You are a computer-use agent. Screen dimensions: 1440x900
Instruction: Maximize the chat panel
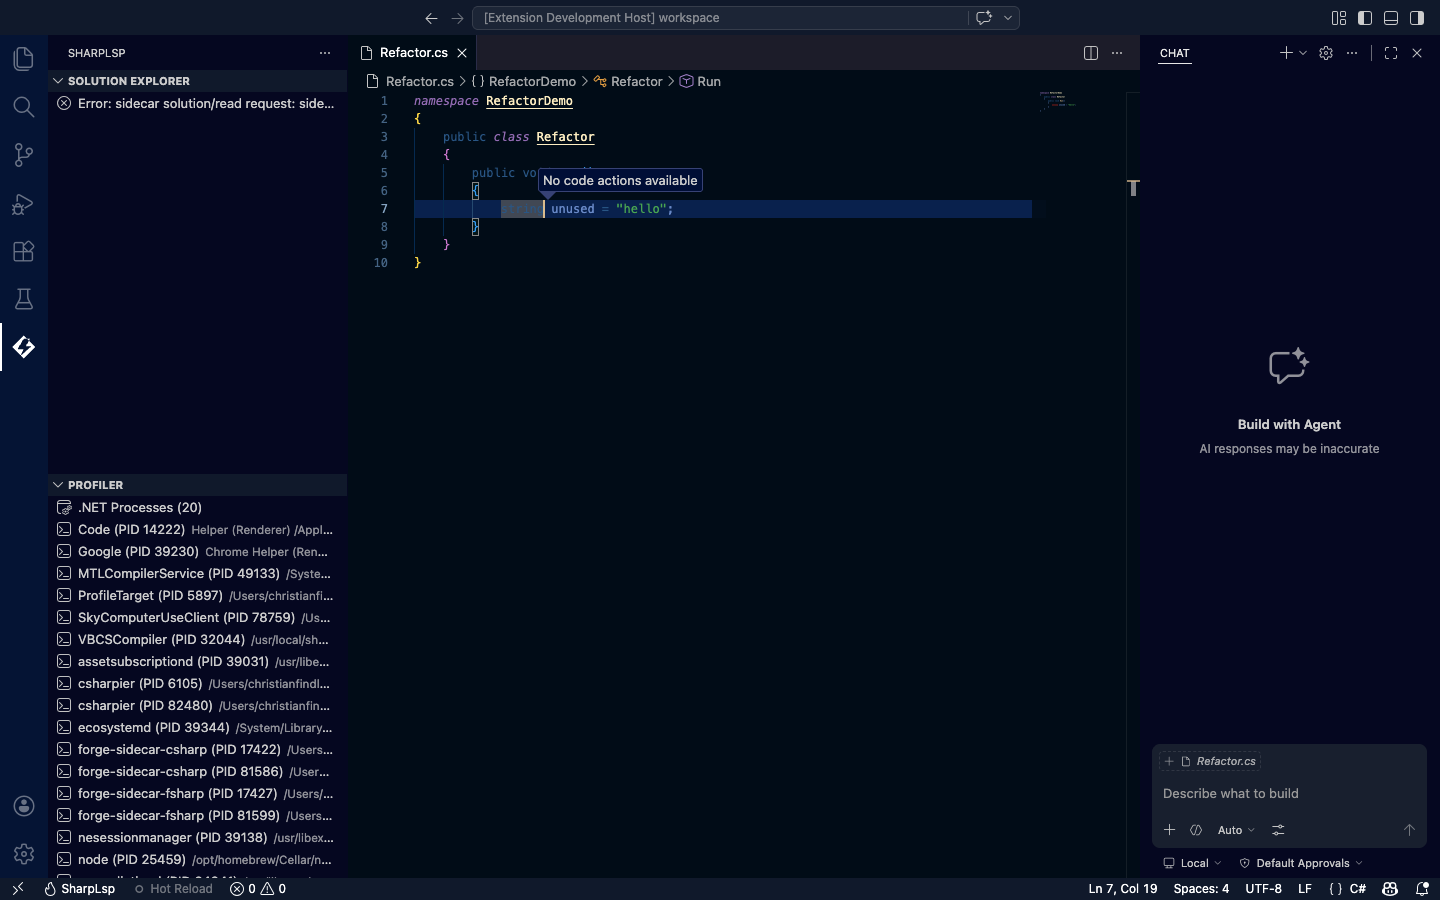point(1391,53)
